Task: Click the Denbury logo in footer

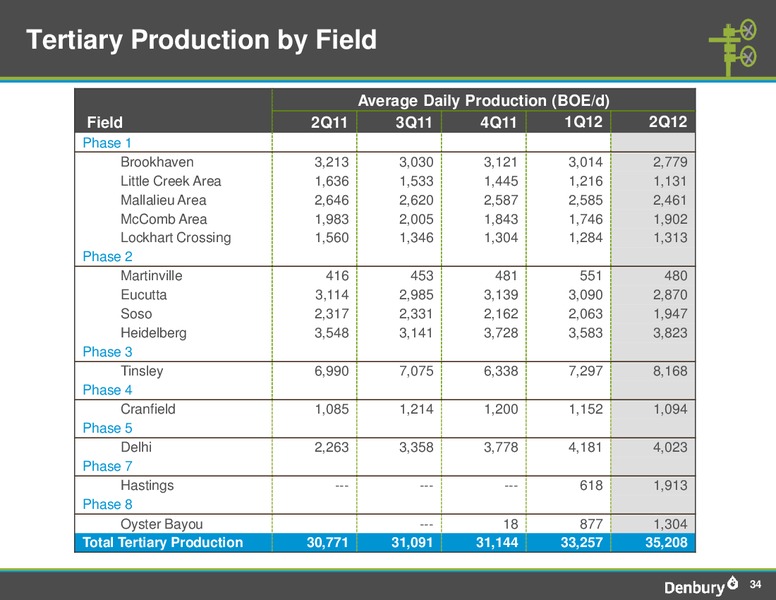Action: pyautogui.click(x=701, y=586)
